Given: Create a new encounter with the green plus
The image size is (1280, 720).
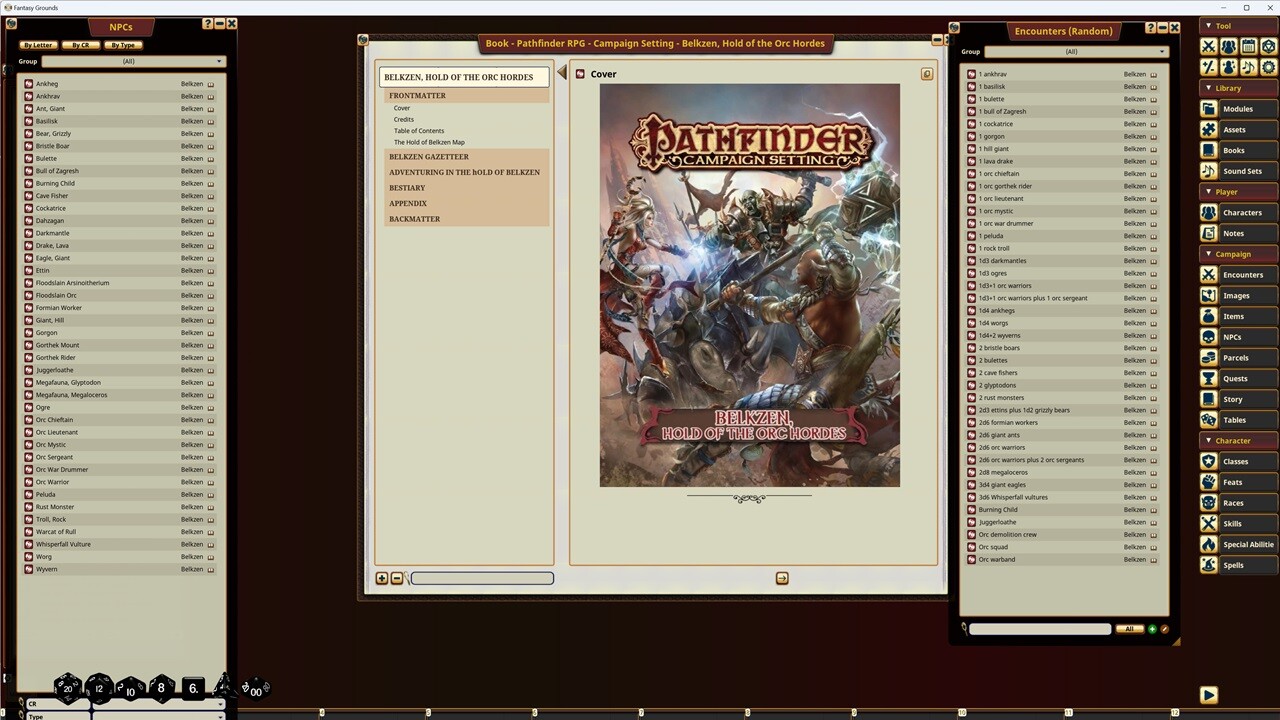Looking at the screenshot, I should coord(1152,628).
